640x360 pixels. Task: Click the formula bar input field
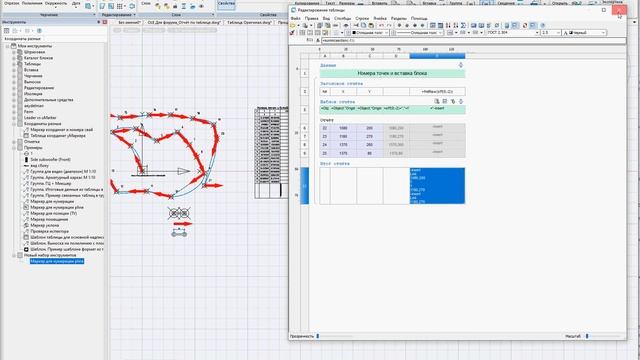[x=473, y=40]
